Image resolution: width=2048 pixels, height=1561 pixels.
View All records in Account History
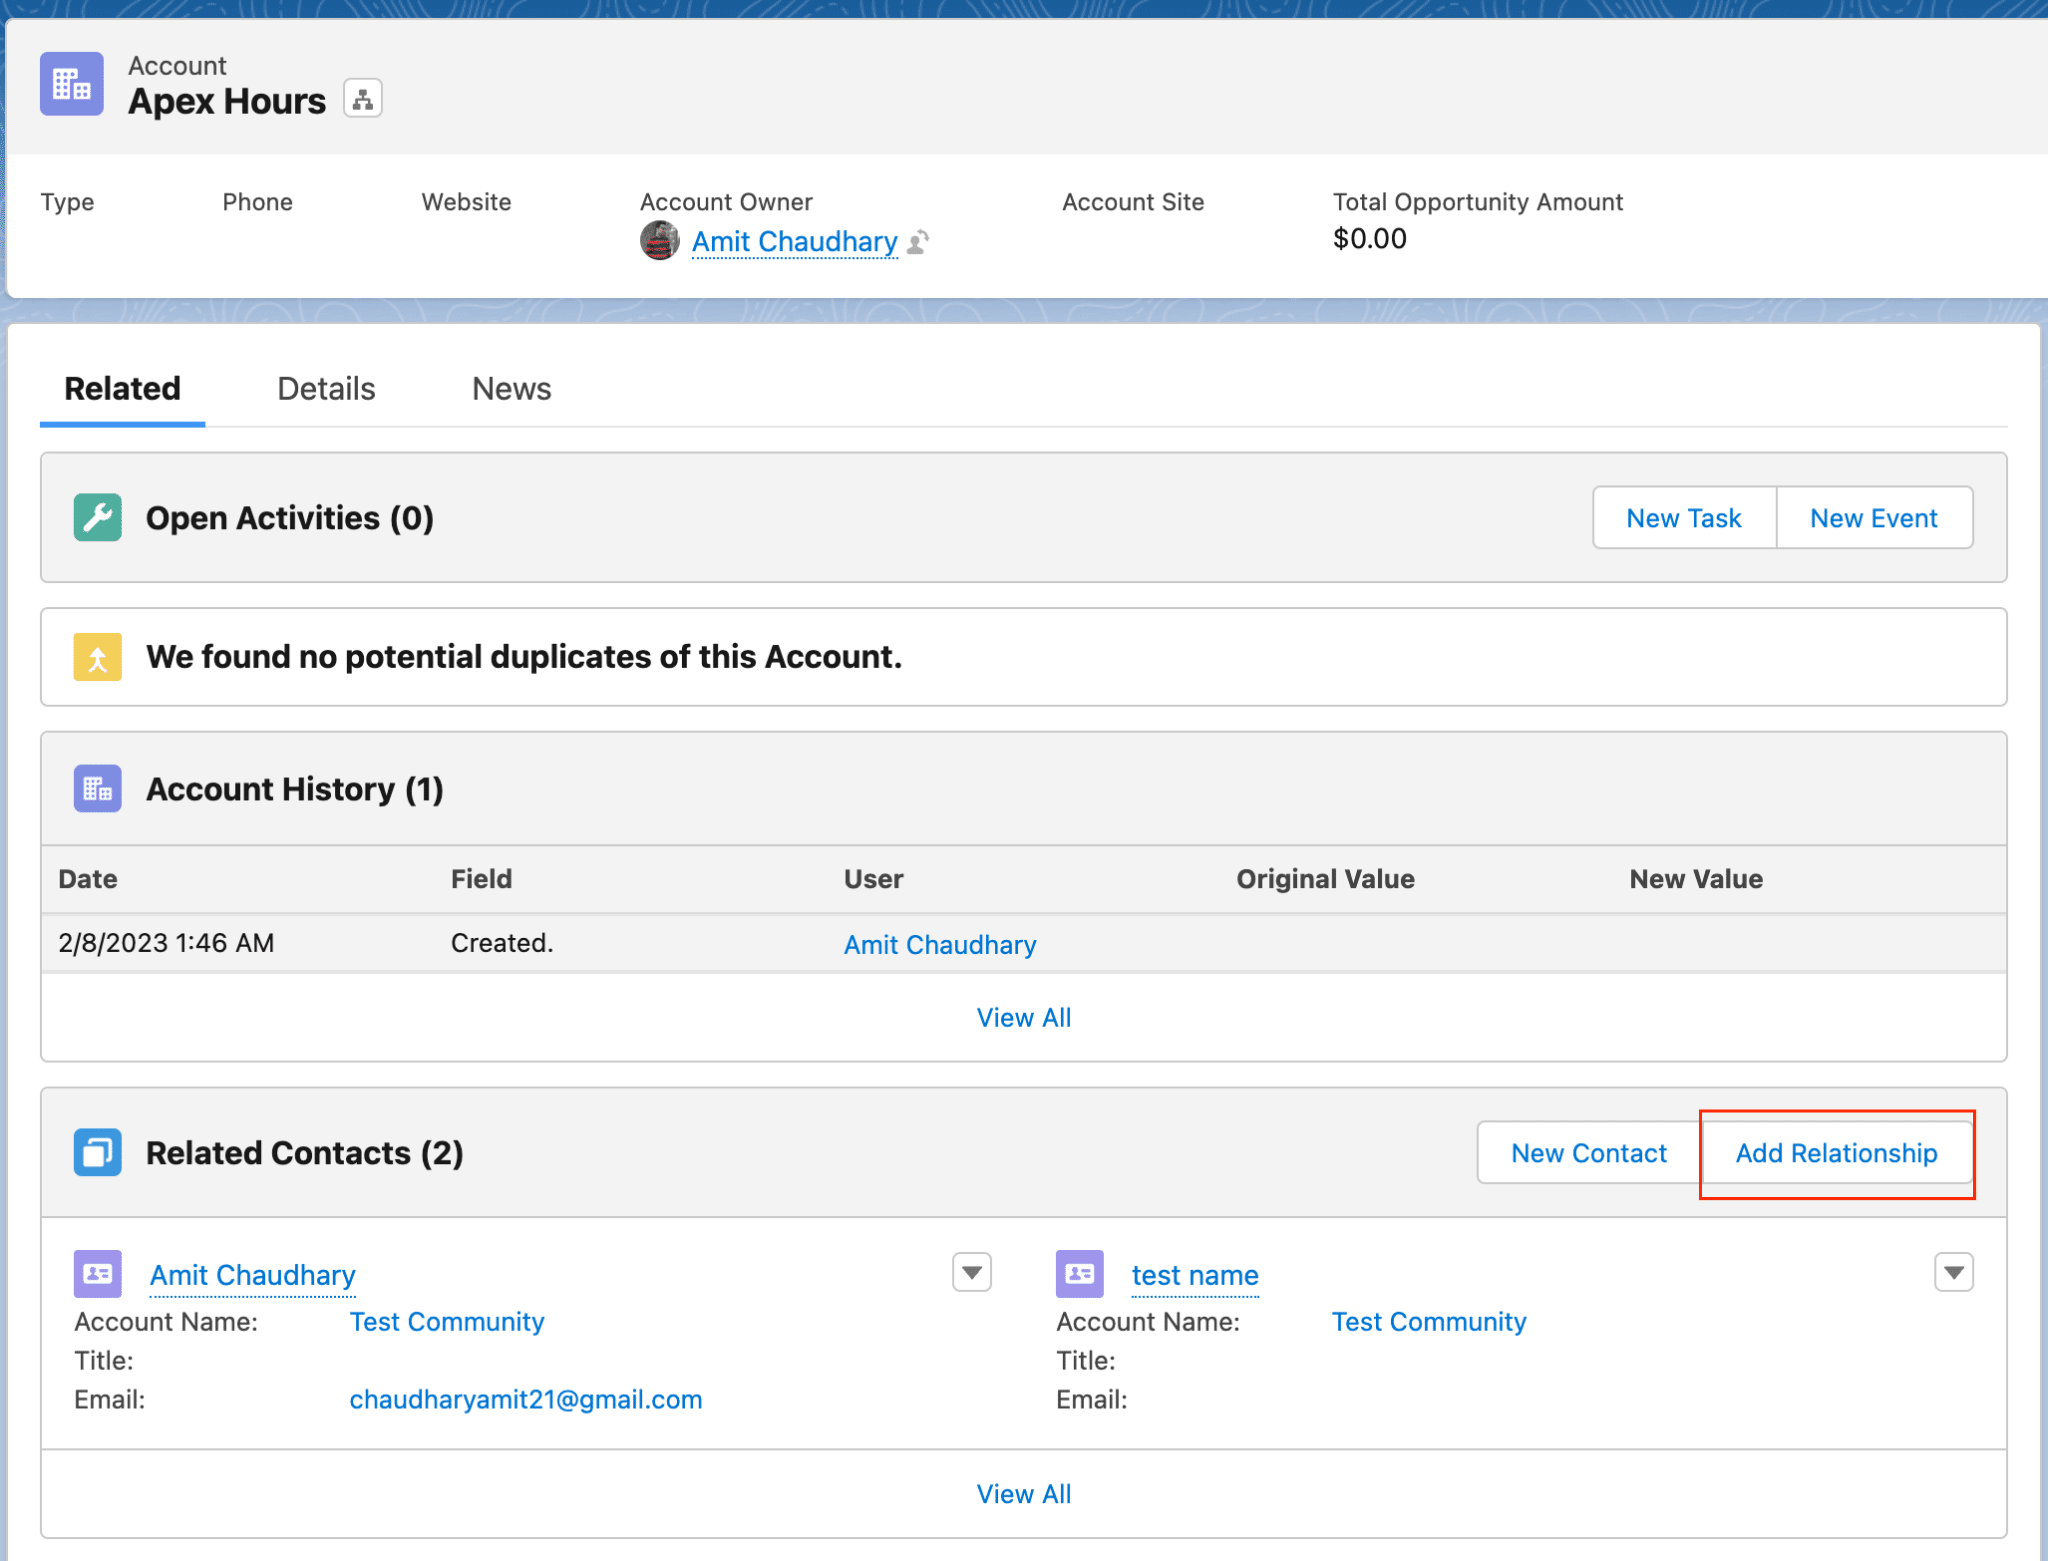1023,1017
